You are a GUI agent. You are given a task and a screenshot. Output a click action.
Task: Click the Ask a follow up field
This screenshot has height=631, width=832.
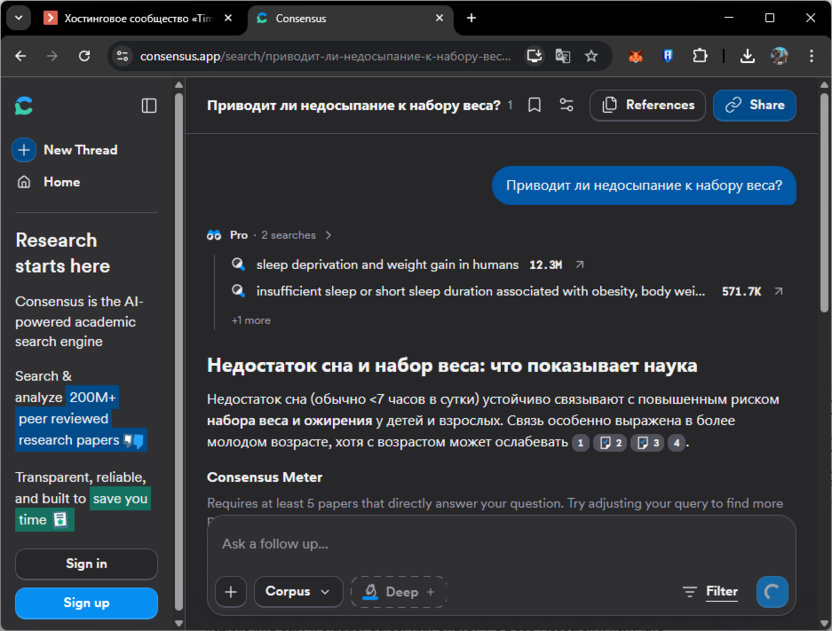(501, 544)
